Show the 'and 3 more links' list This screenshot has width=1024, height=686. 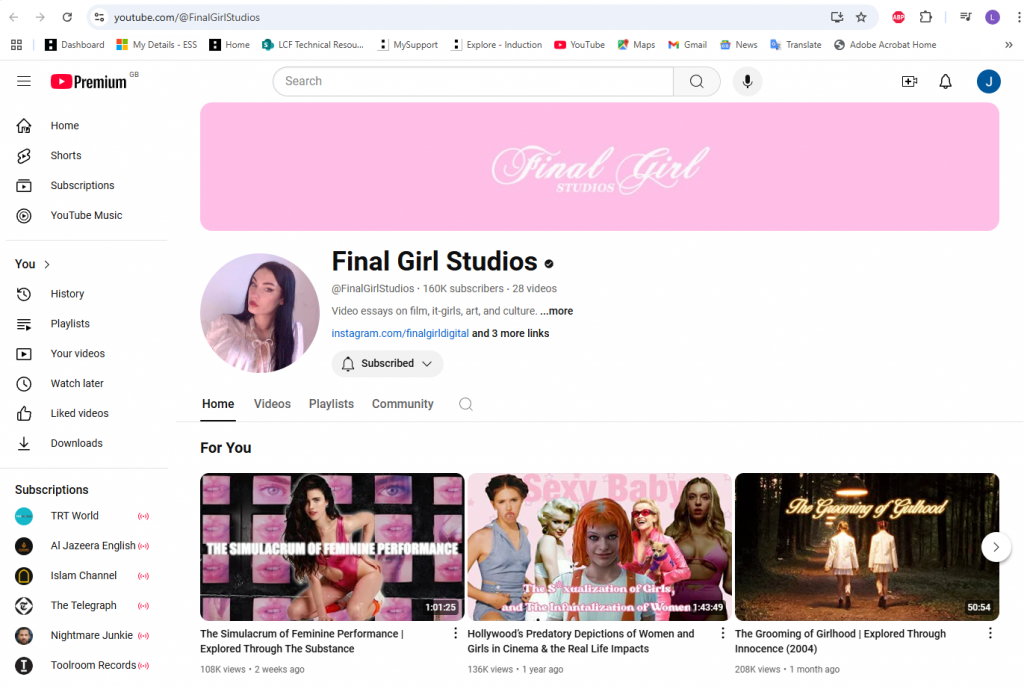511,334
